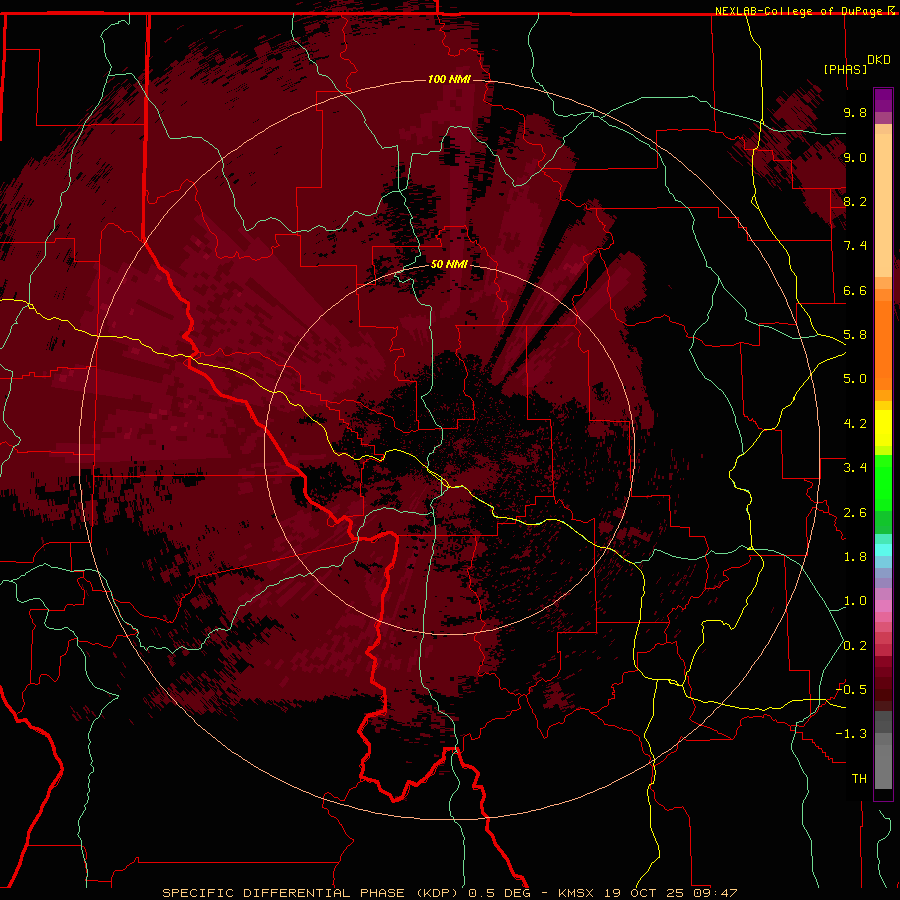Click the KMSX 19 OCT 25 09:47 timestamp

(647, 893)
